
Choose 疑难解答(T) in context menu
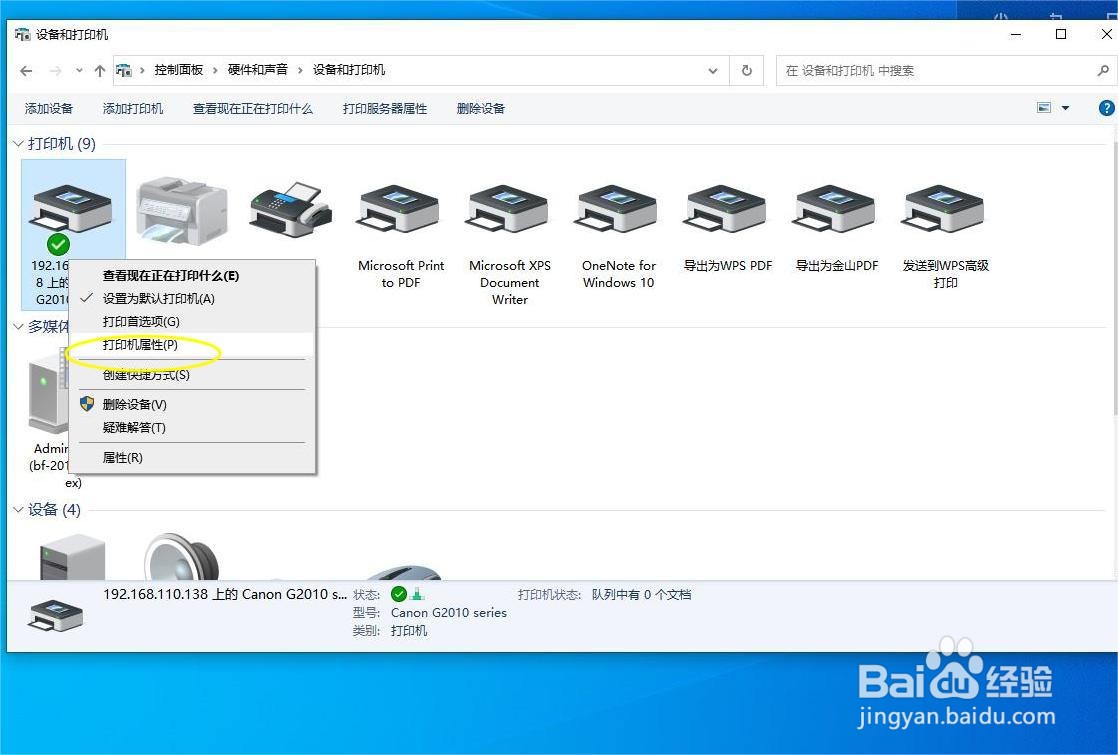(x=192, y=427)
